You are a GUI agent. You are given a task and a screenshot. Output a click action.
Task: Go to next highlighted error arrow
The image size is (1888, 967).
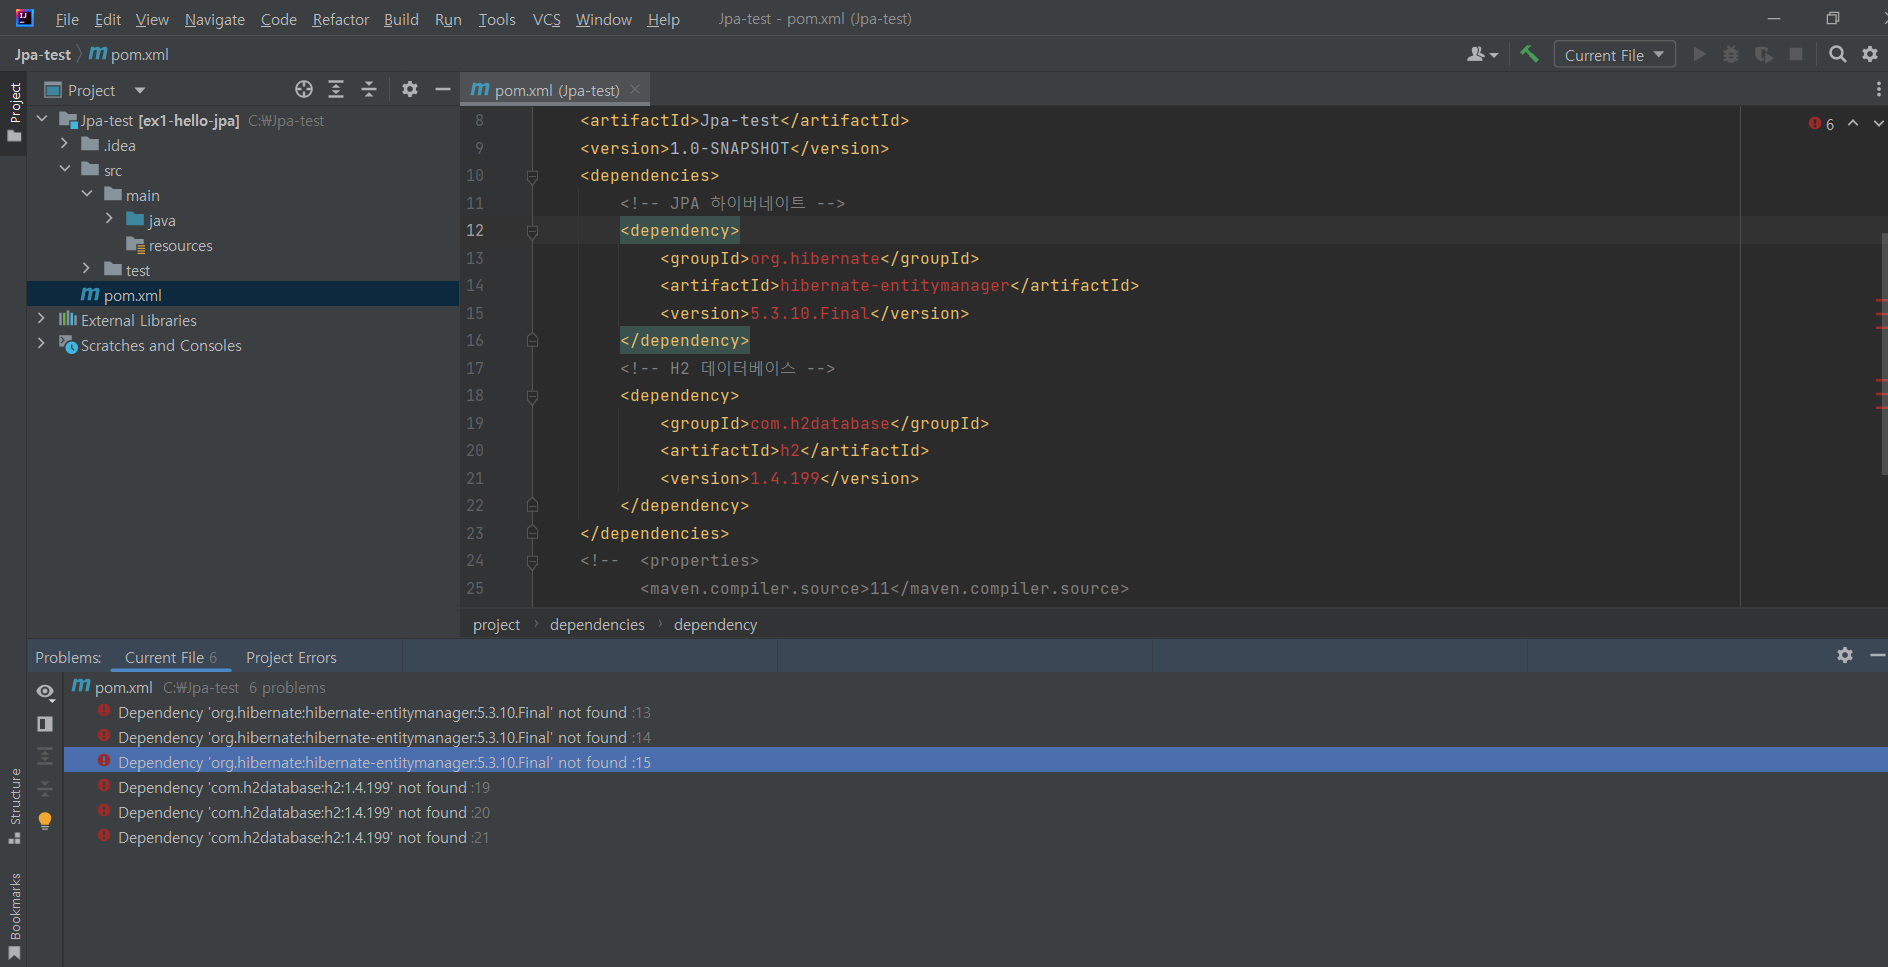point(1878,123)
